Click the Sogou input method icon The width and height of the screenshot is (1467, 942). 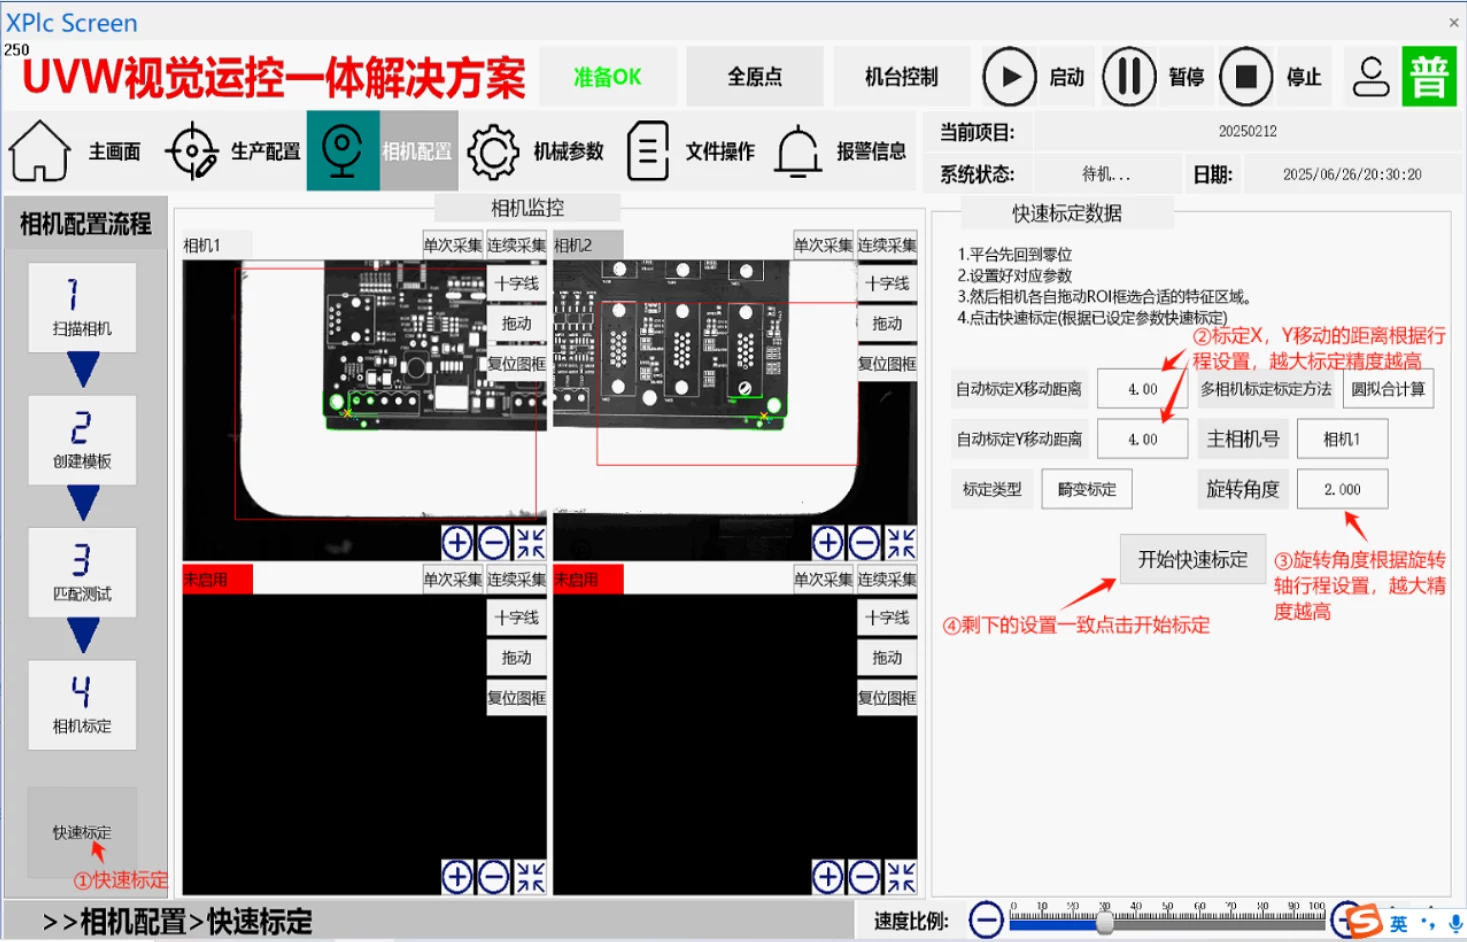(x=1363, y=921)
